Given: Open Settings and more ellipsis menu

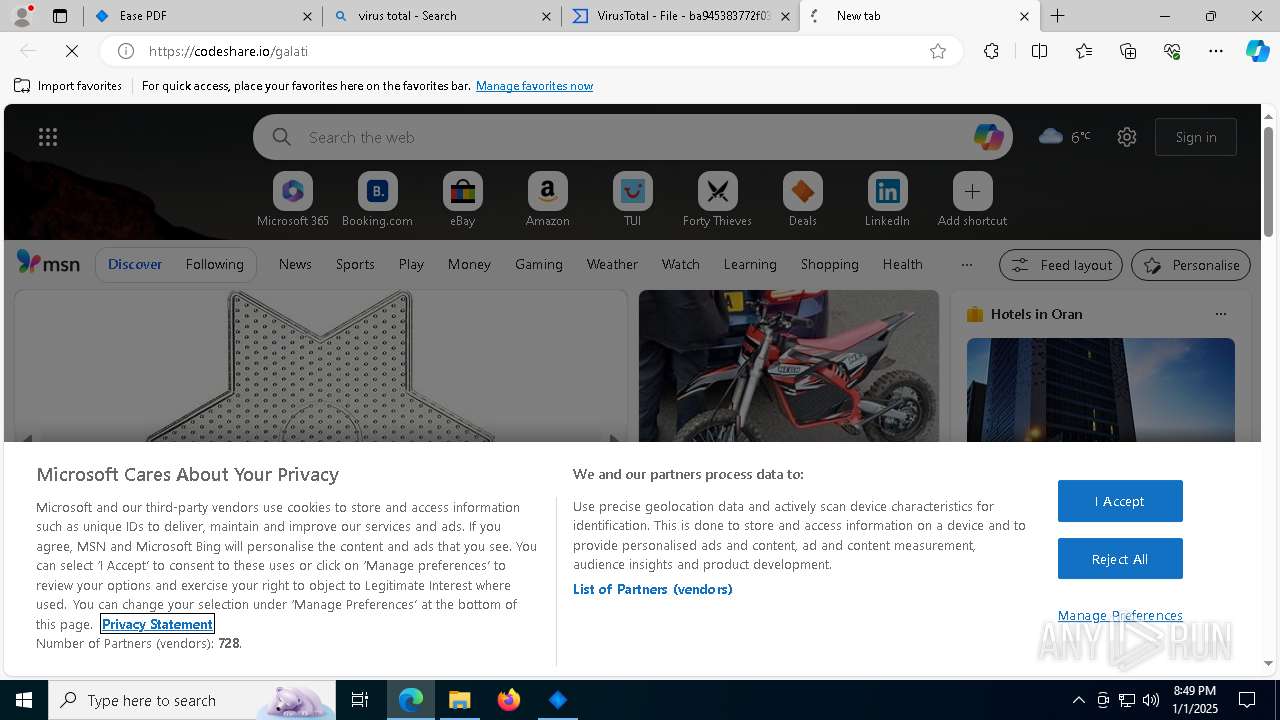Looking at the screenshot, I should (x=1216, y=51).
